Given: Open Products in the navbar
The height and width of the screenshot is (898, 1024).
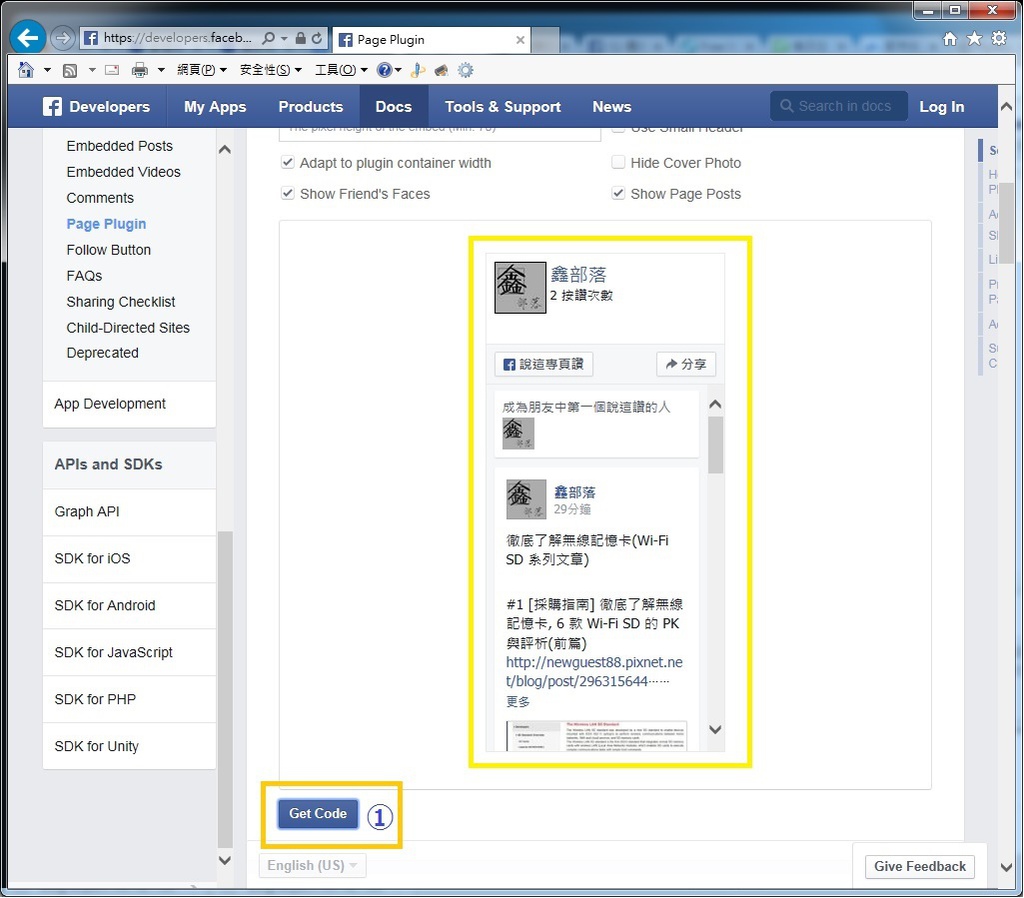Looking at the screenshot, I should point(310,106).
